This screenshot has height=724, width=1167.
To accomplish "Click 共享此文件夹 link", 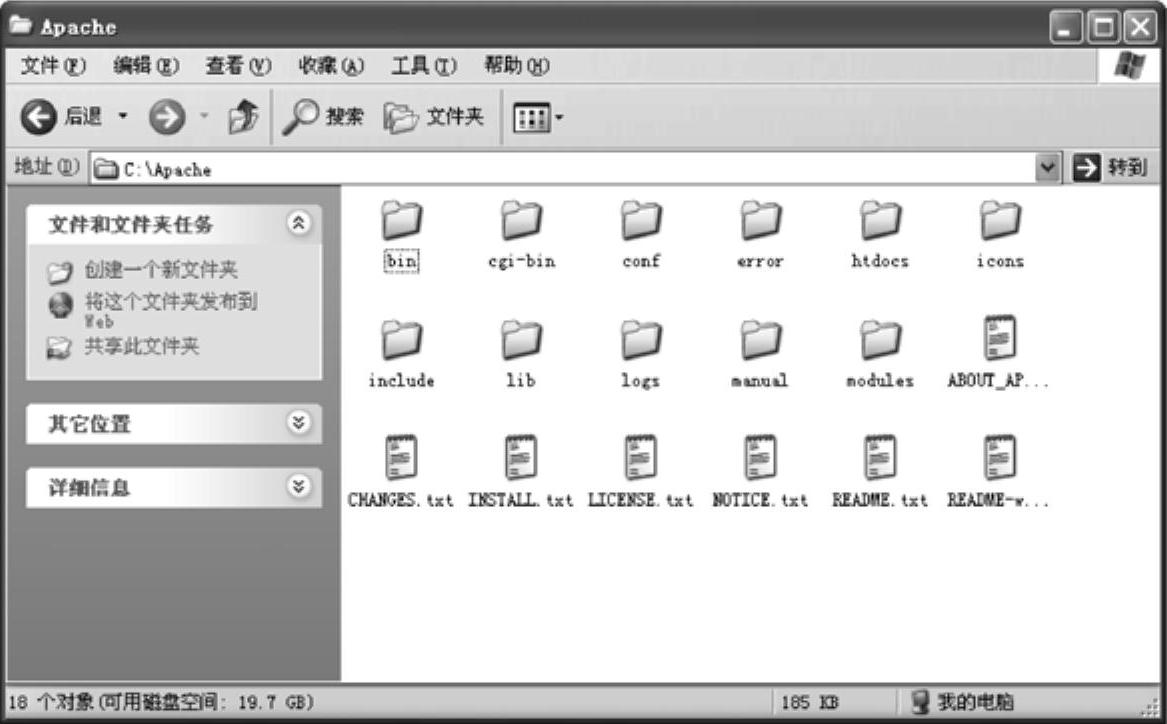I will click(x=141, y=346).
